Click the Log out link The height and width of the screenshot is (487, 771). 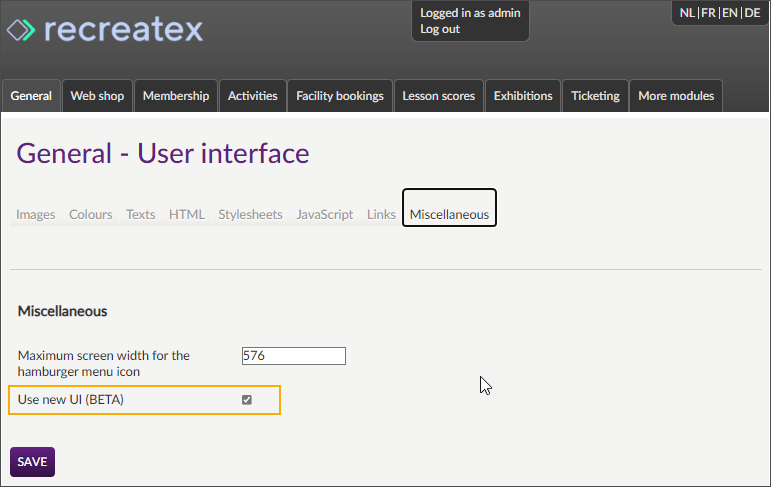(x=440, y=29)
